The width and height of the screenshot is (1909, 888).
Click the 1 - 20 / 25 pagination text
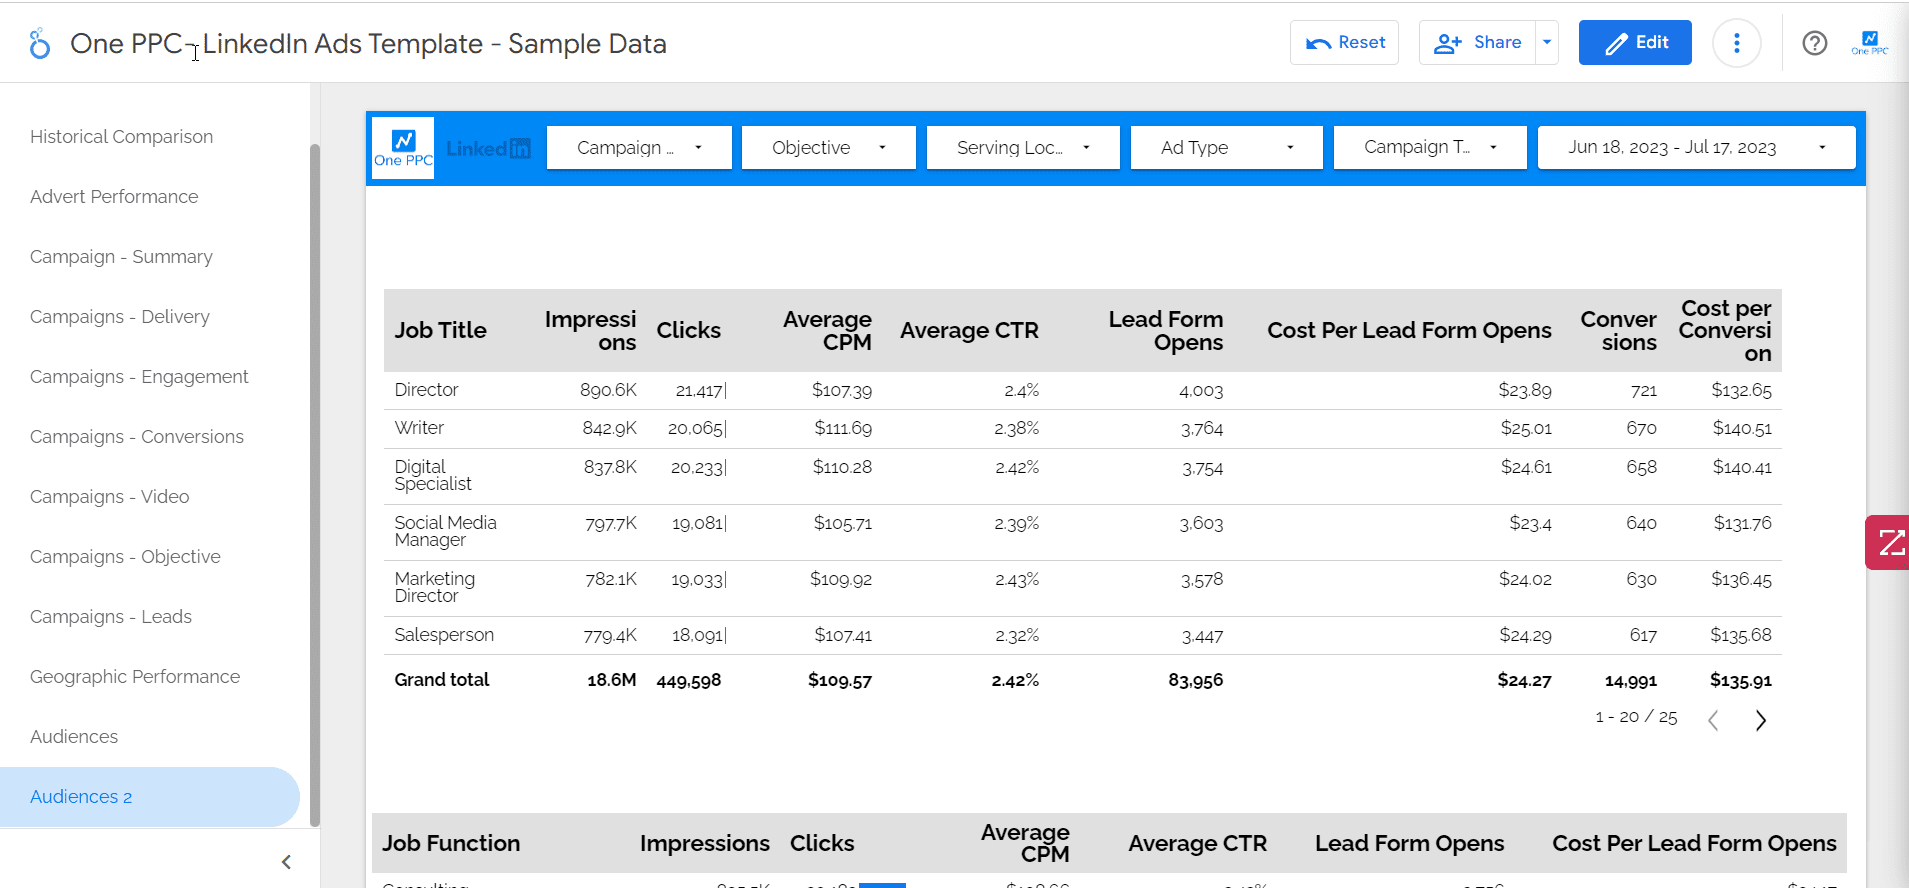(1636, 717)
